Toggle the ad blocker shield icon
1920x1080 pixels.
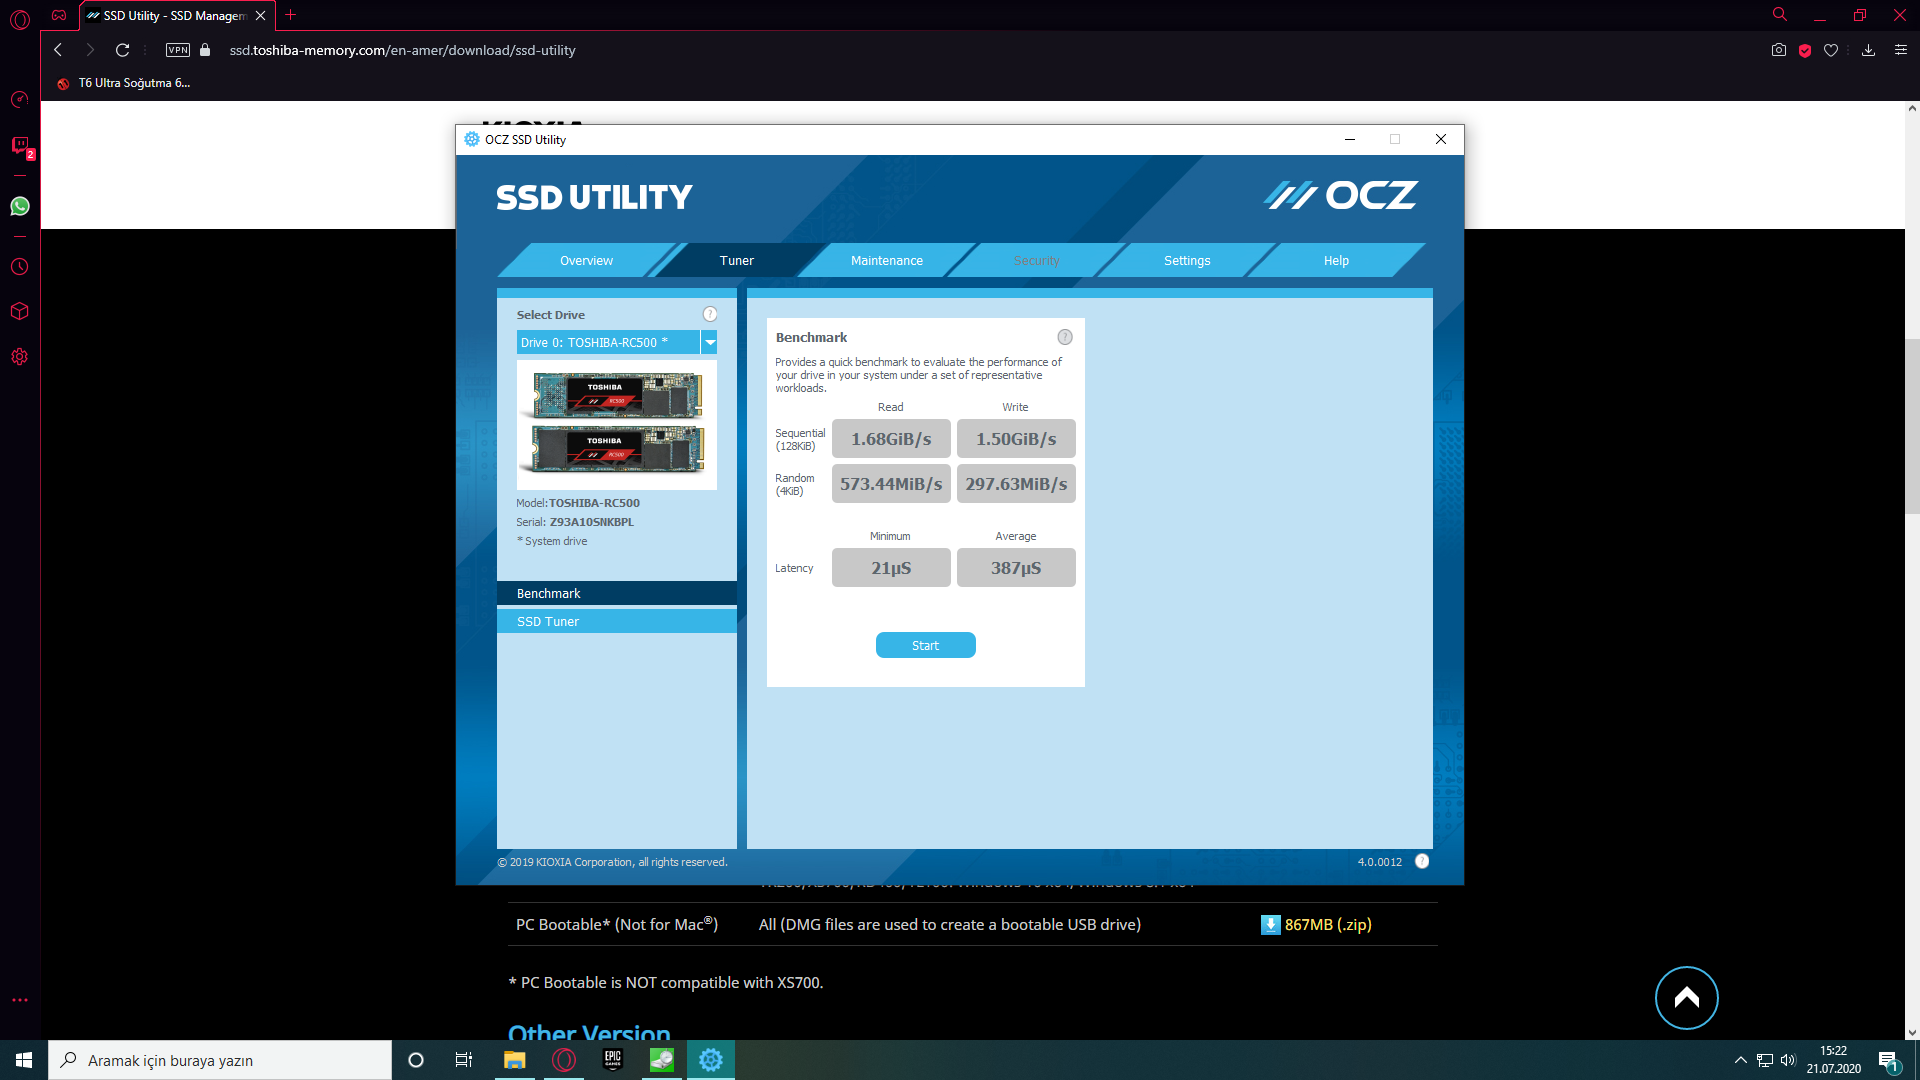click(1805, 50)
